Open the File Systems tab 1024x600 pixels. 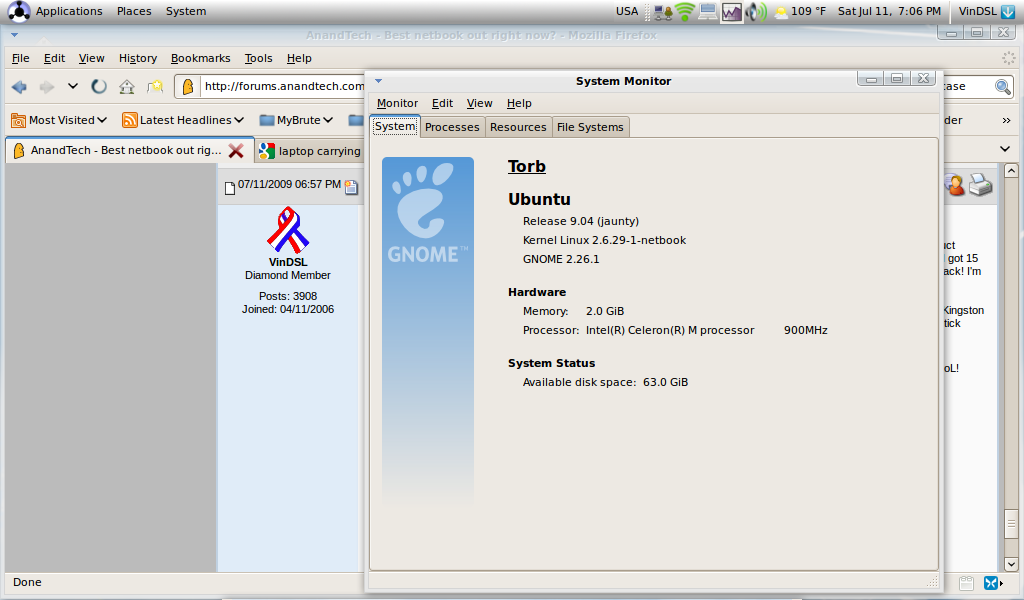click(590, 127)
